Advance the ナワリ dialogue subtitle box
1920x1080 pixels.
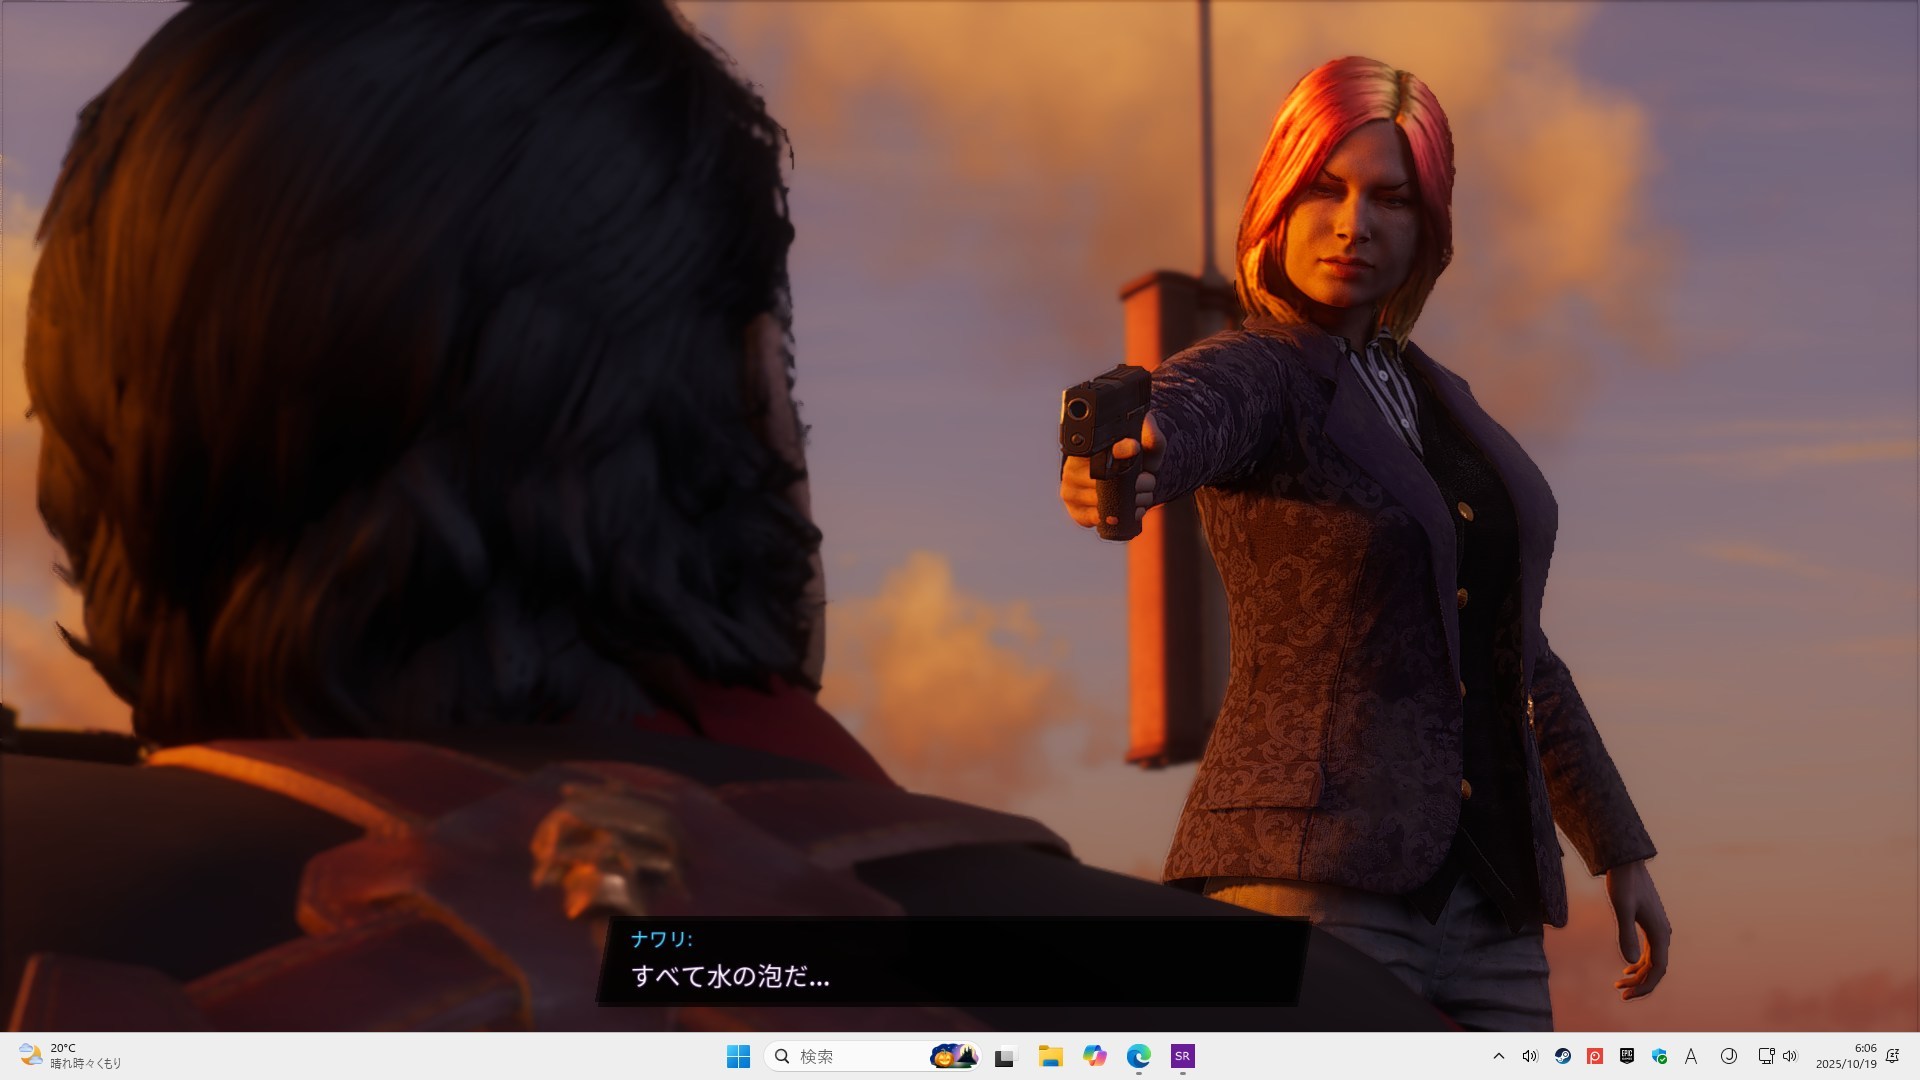pyautogui.click(x=950, y=962)
